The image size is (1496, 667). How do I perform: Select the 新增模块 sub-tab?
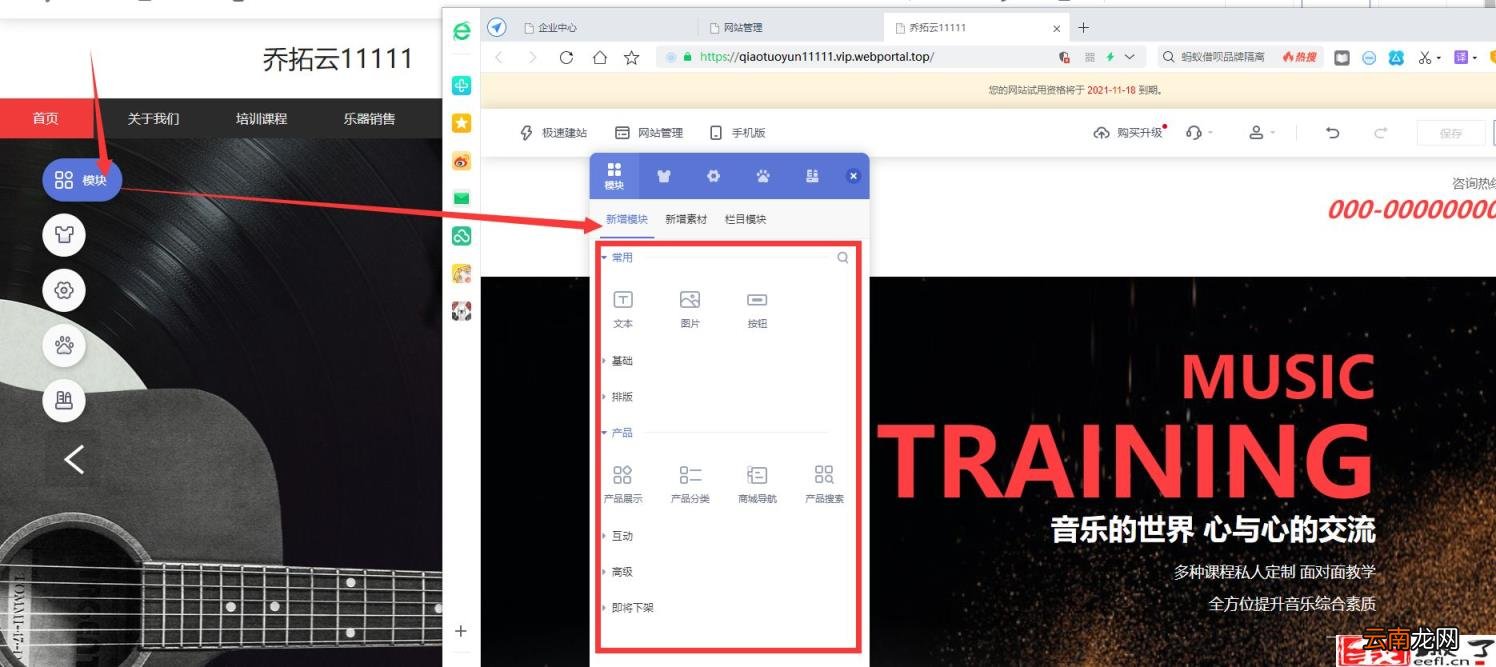(x=627, y=219)
